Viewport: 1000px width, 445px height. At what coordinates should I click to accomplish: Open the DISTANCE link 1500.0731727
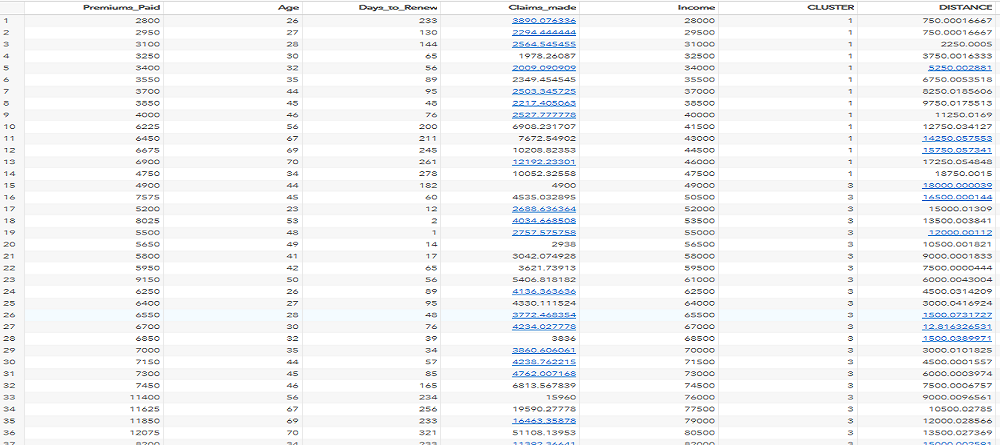pos(957,314)
